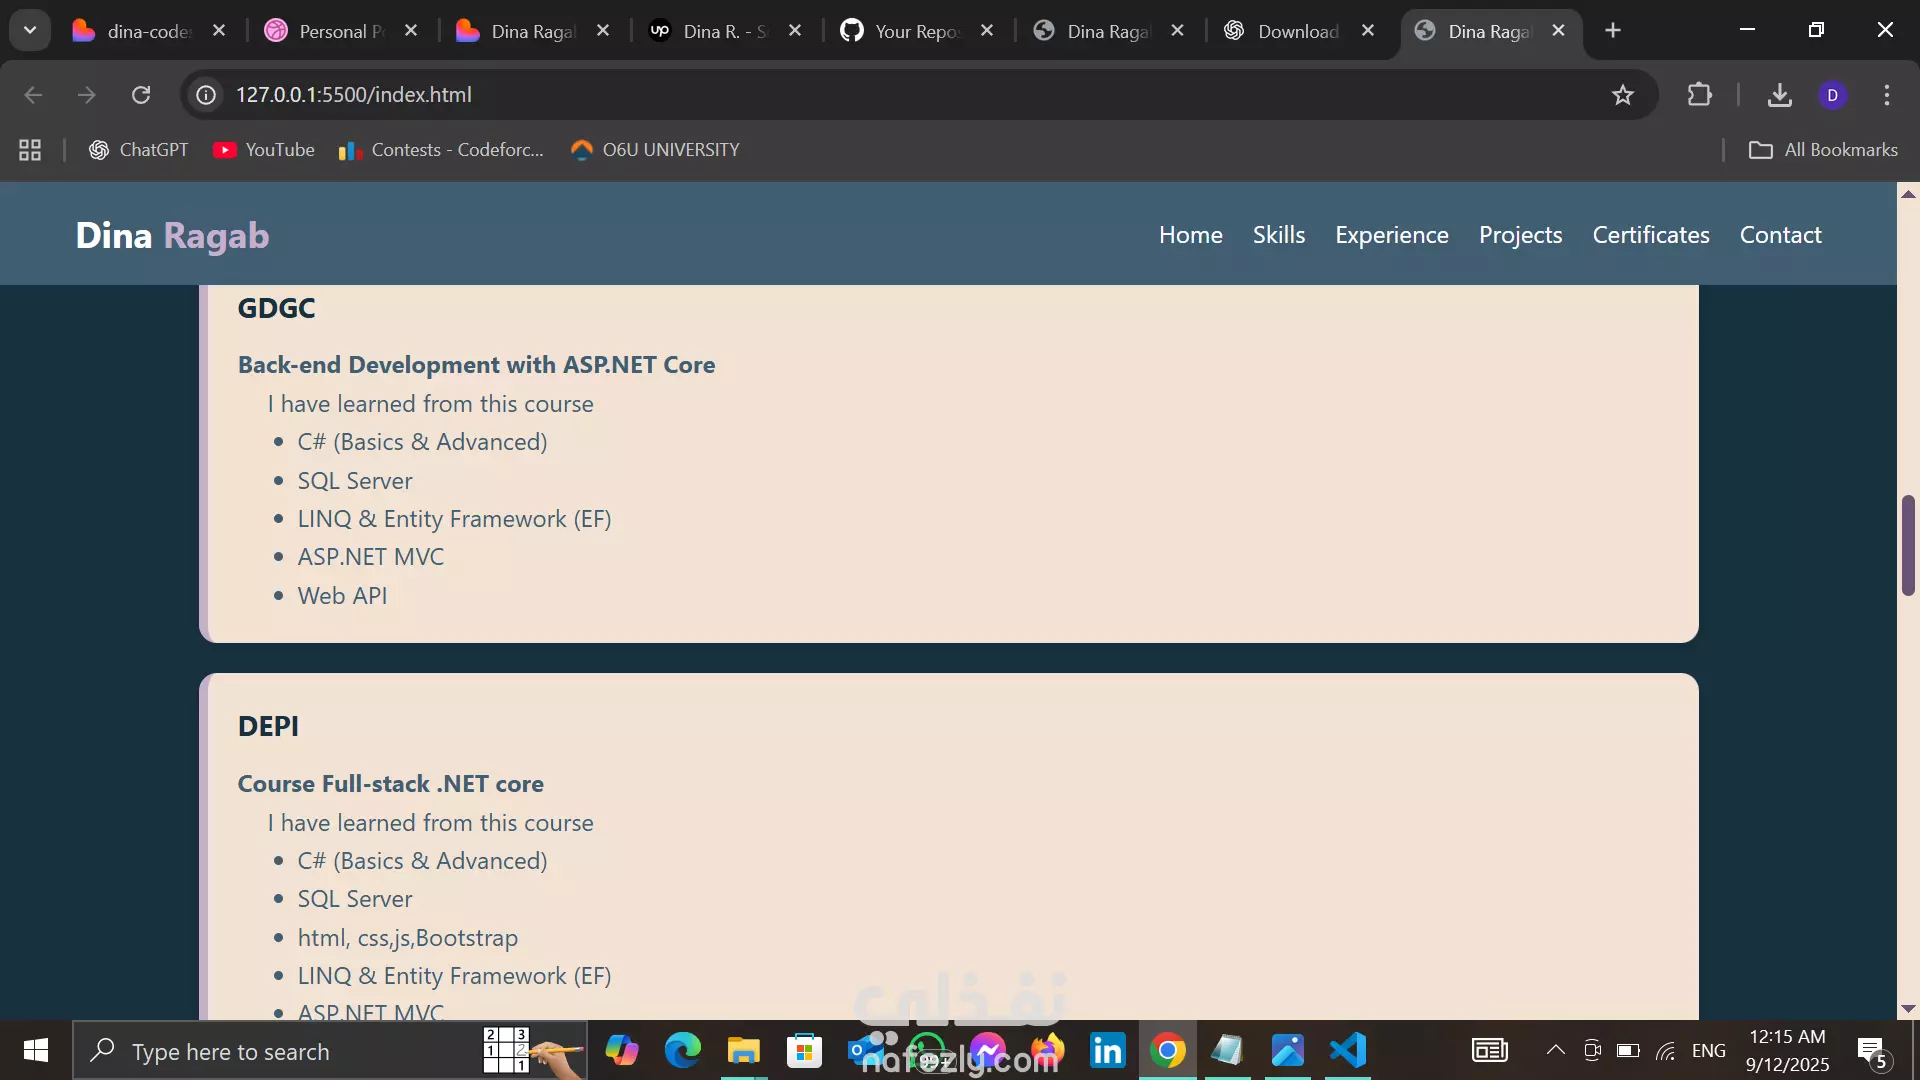Open the YouTube bookmark
Screen dimensions: 1920x1080
[x=264, y=150]
